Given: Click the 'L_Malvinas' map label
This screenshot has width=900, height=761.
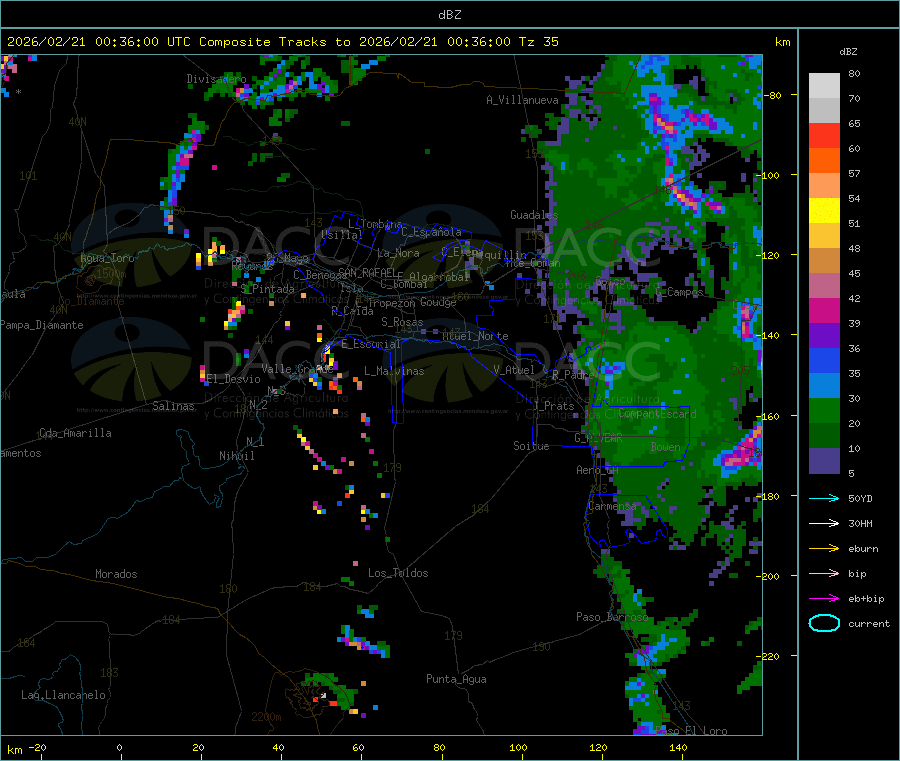Looking at the screenshot, I should 394,371.
